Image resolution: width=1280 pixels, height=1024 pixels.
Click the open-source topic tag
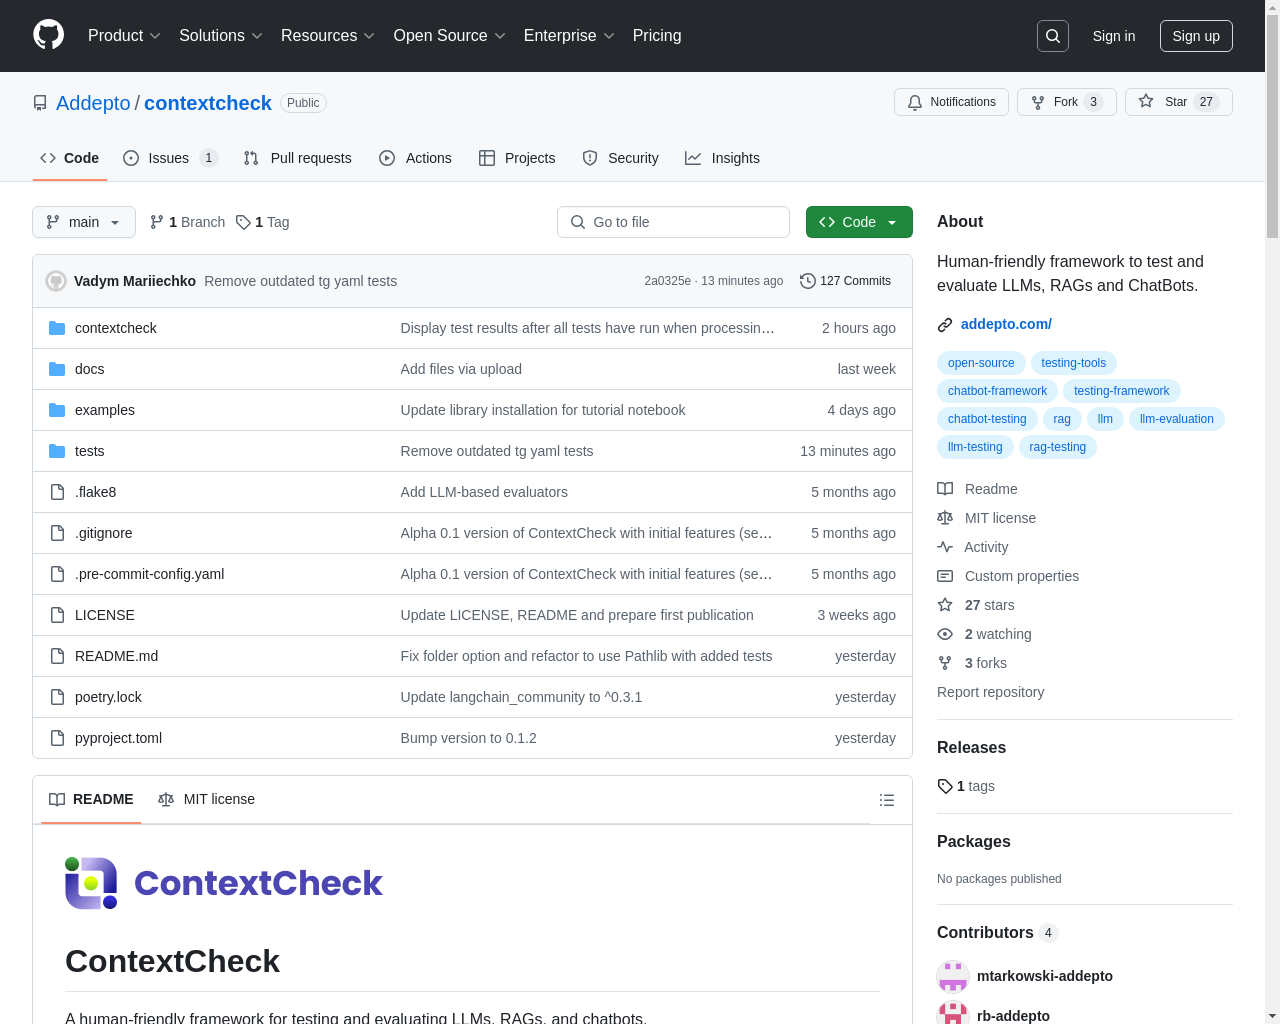point(981,363)
